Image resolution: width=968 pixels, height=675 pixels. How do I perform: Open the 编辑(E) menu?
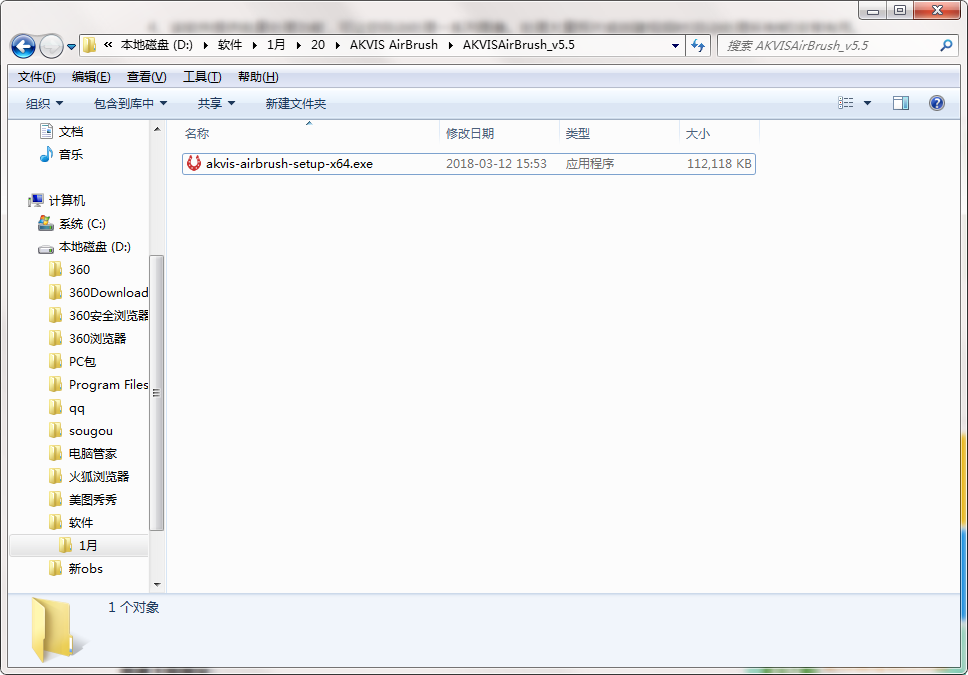(x=91, y=77)
